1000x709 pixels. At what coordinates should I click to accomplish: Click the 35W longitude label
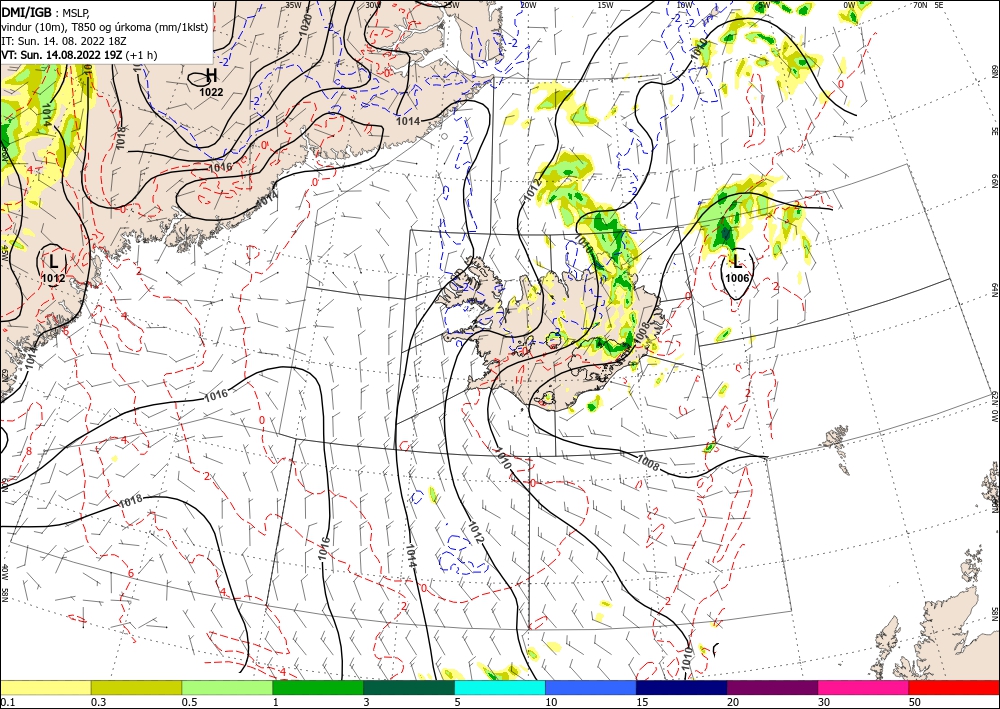click(293, 5)
